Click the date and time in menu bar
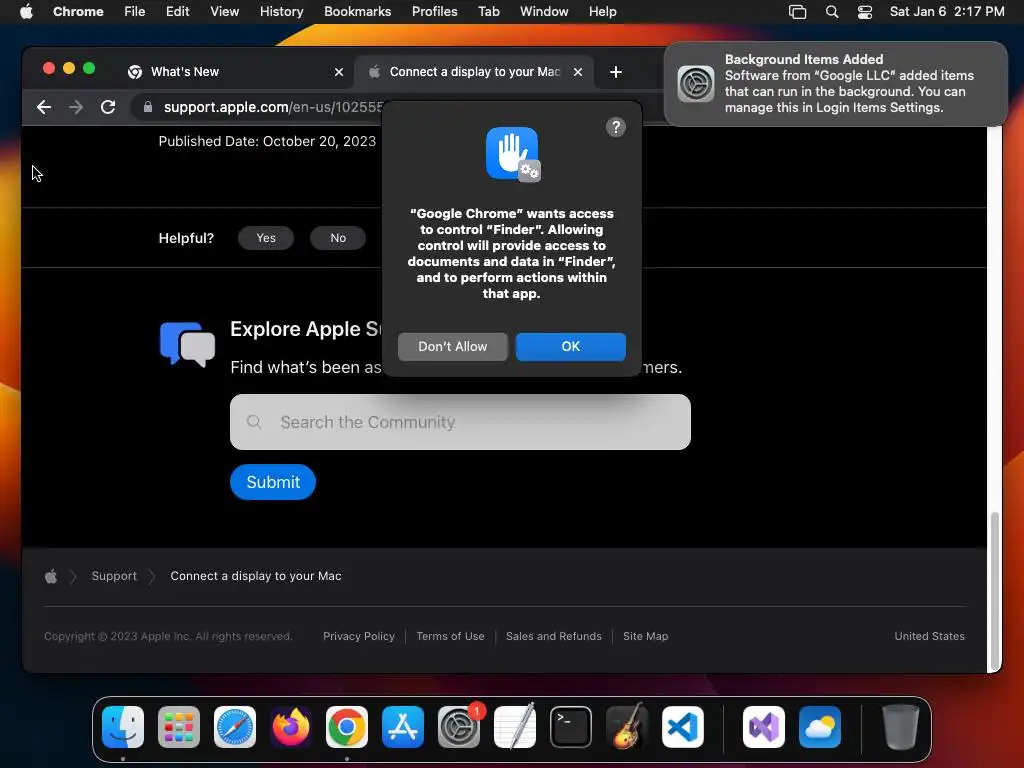 pyautogui.click(x=947, y=12)
